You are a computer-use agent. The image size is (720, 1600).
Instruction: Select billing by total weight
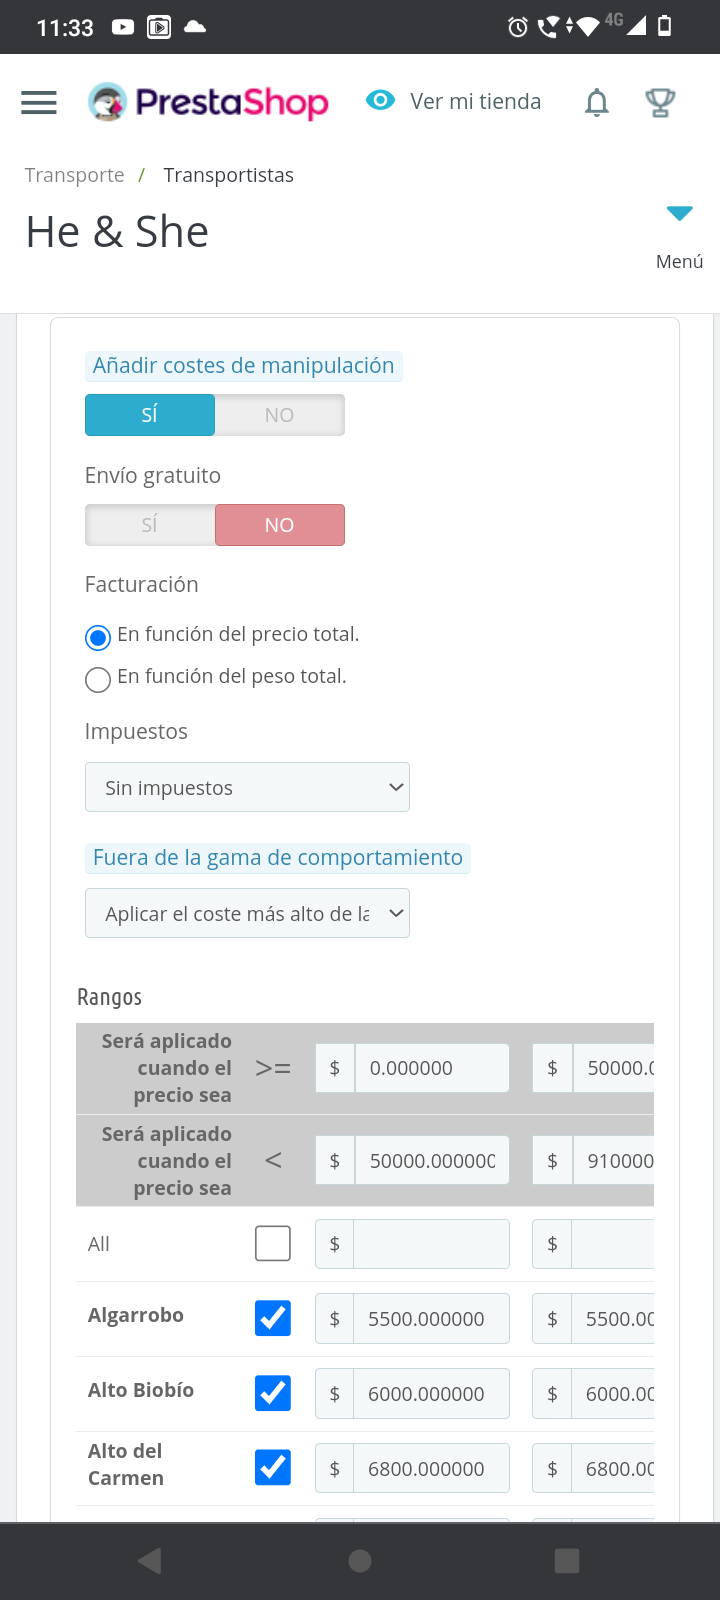point(98,680)
